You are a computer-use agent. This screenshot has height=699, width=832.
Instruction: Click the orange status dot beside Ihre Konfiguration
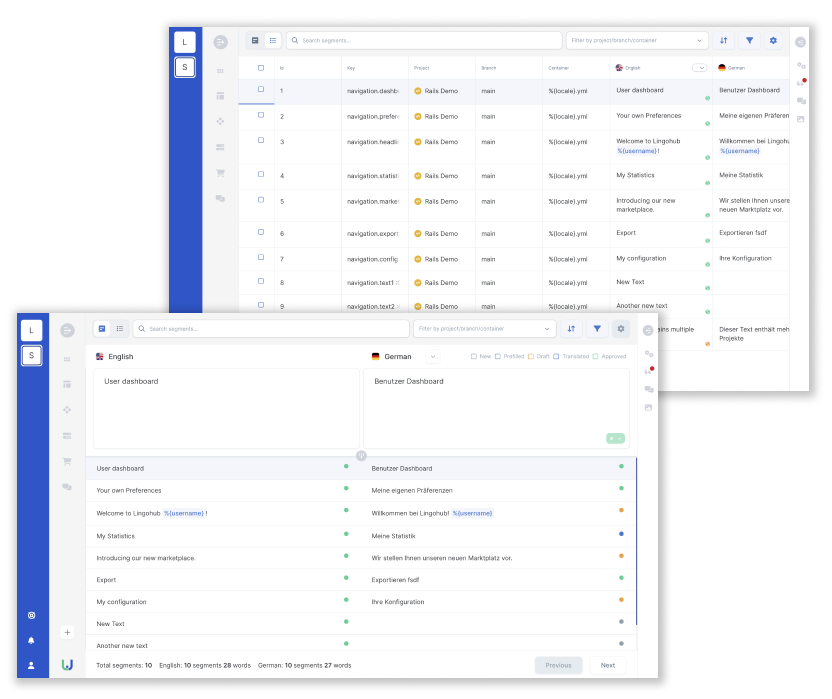click(621, 600)
